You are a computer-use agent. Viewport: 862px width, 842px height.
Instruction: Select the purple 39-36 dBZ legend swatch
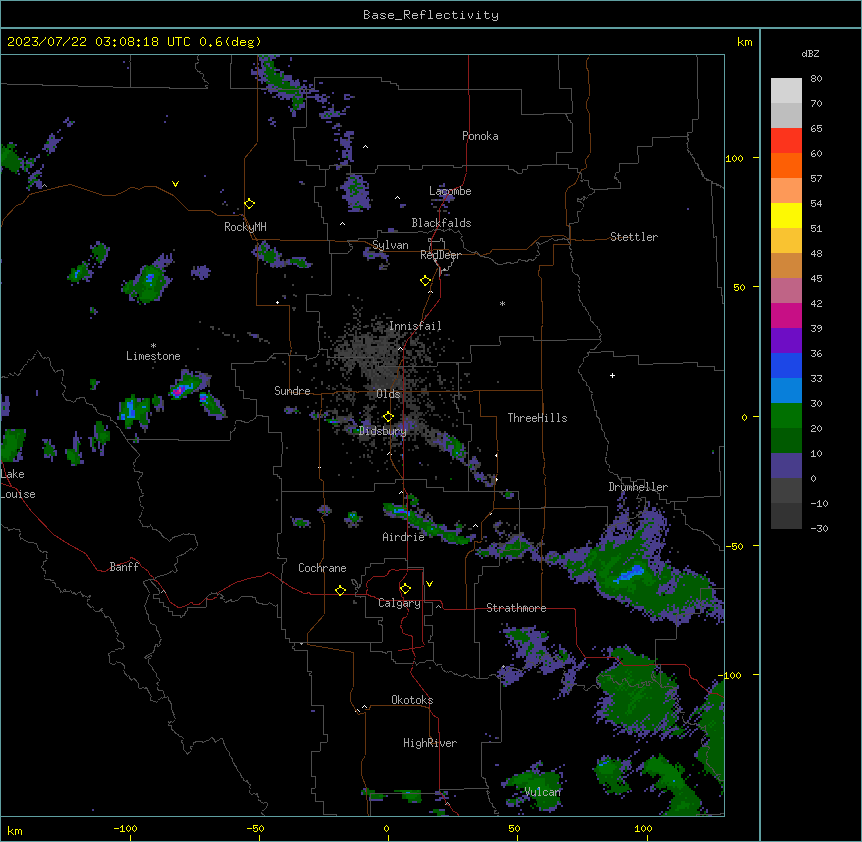(786, 340)
